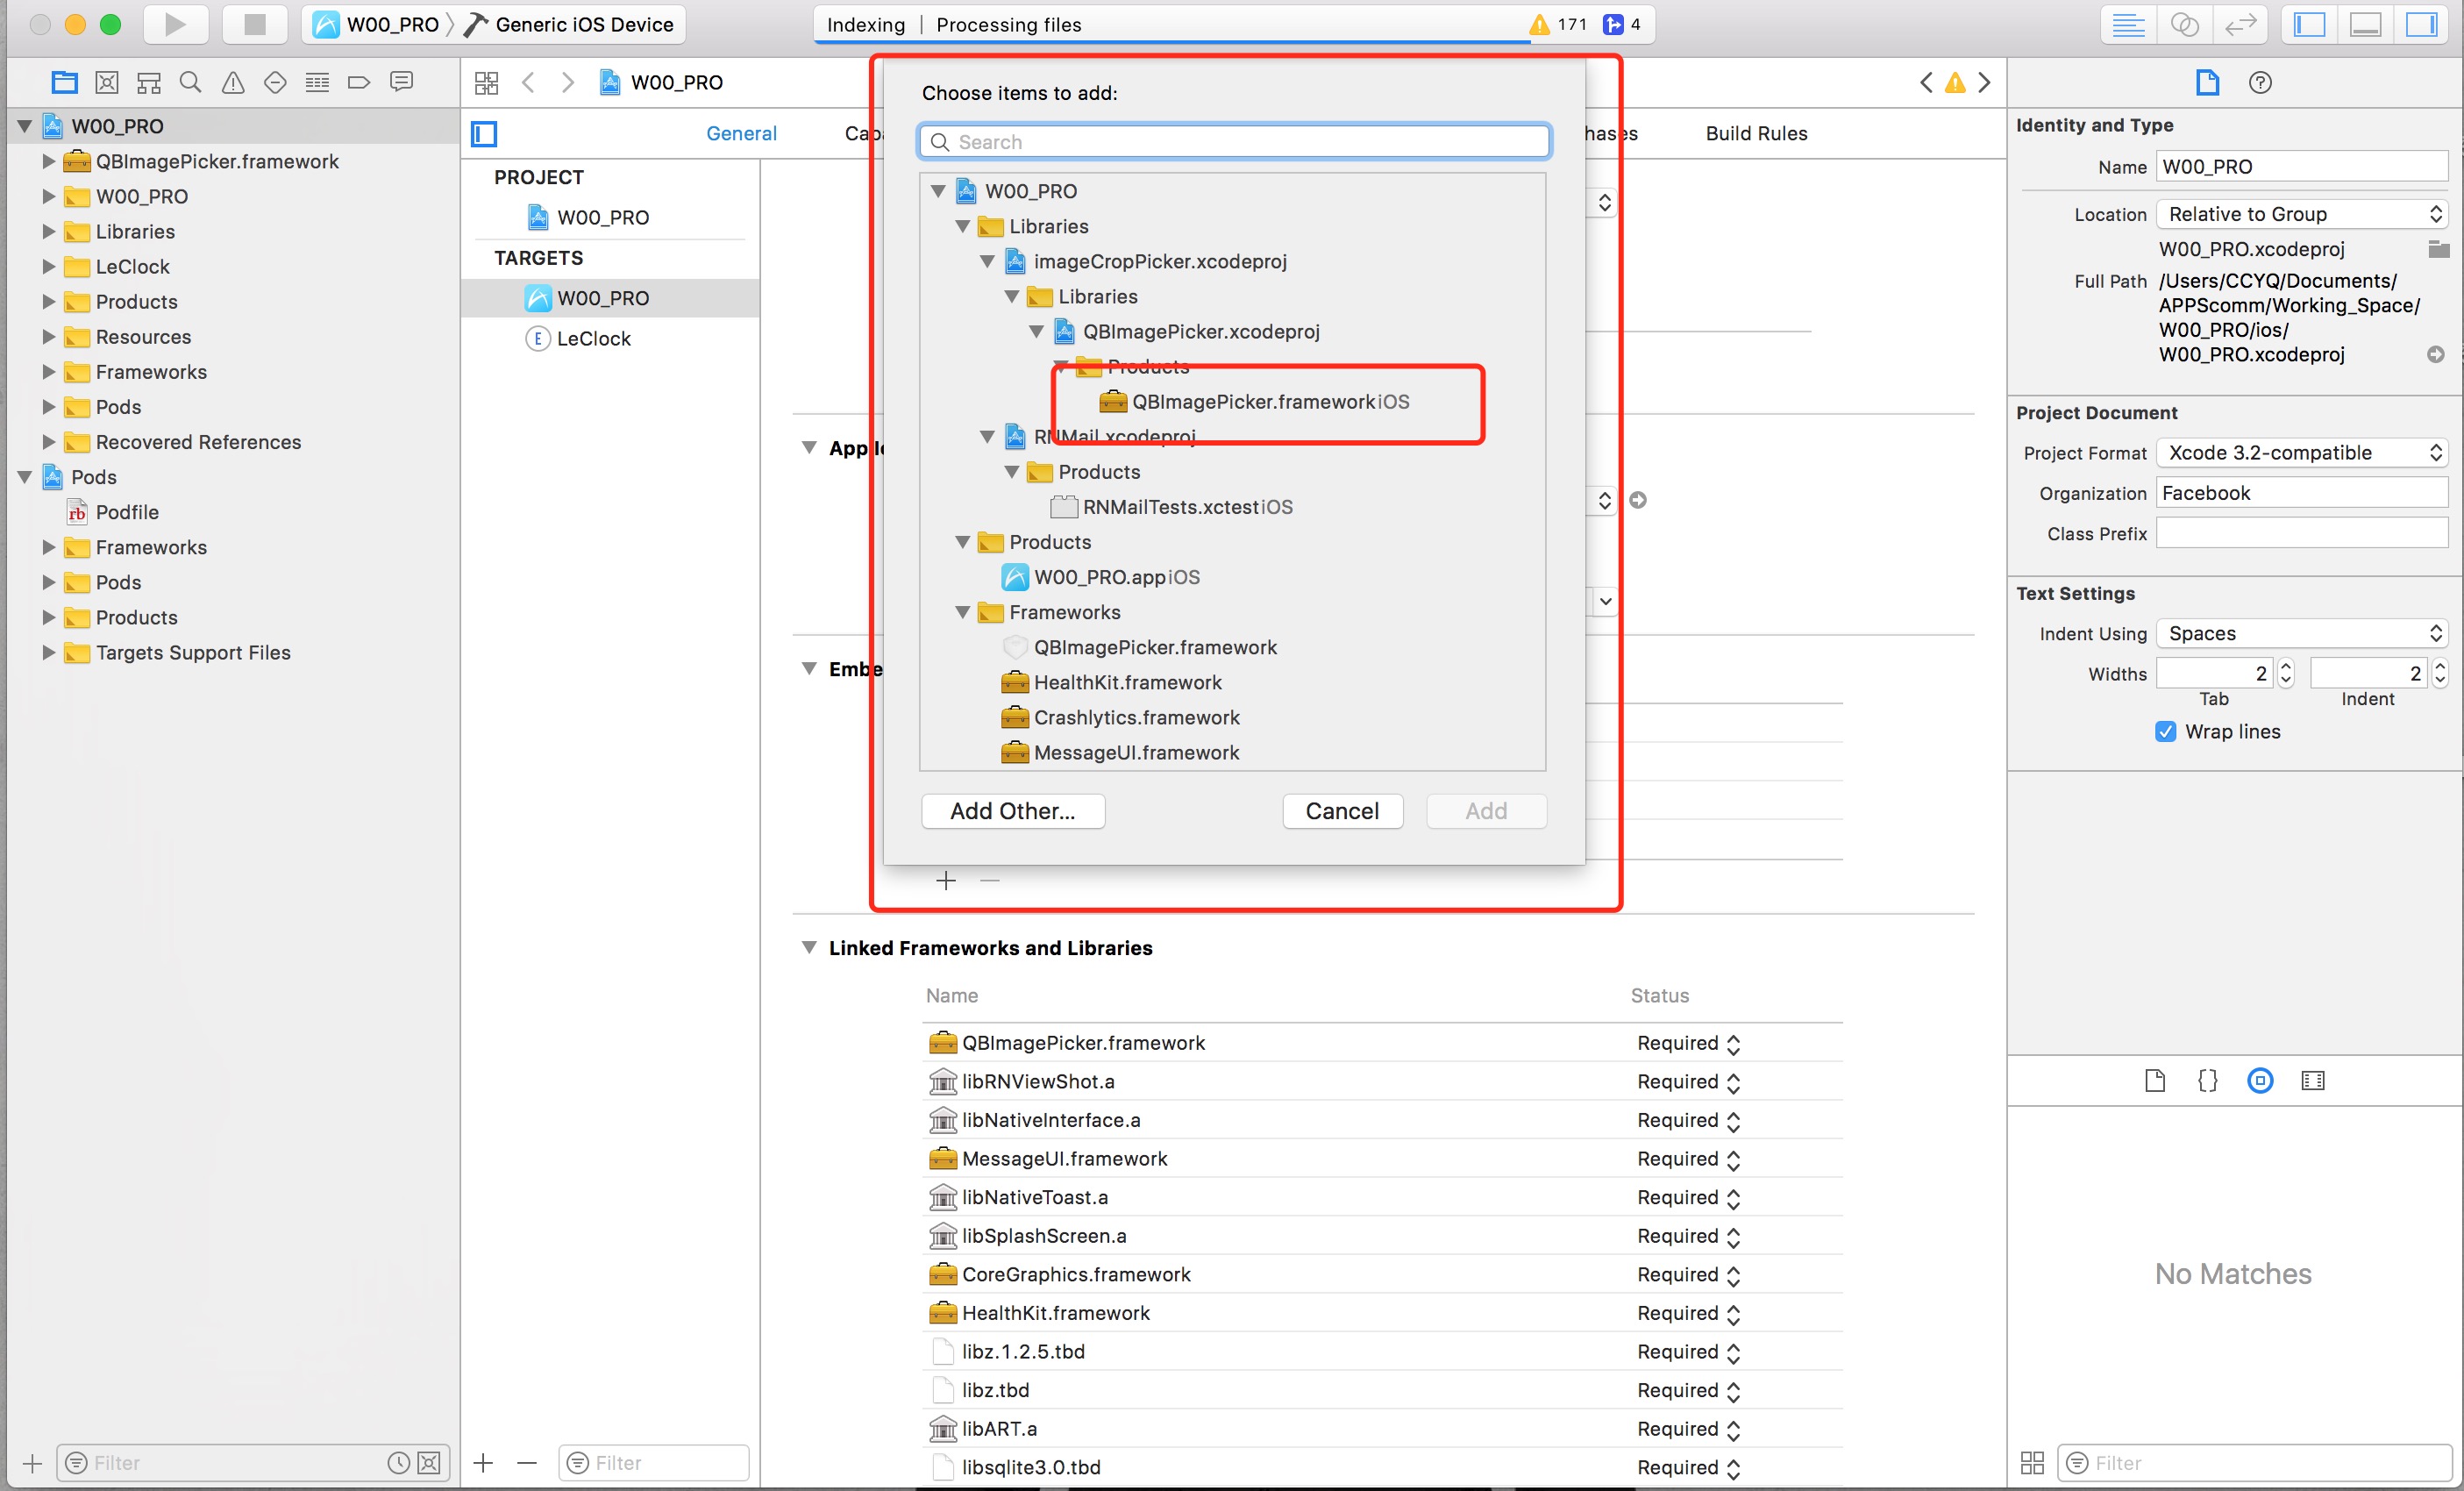The width and height of the screenshot is (2464, 1491).
Task: Go back in editor history
Action: tap(528, 82)
